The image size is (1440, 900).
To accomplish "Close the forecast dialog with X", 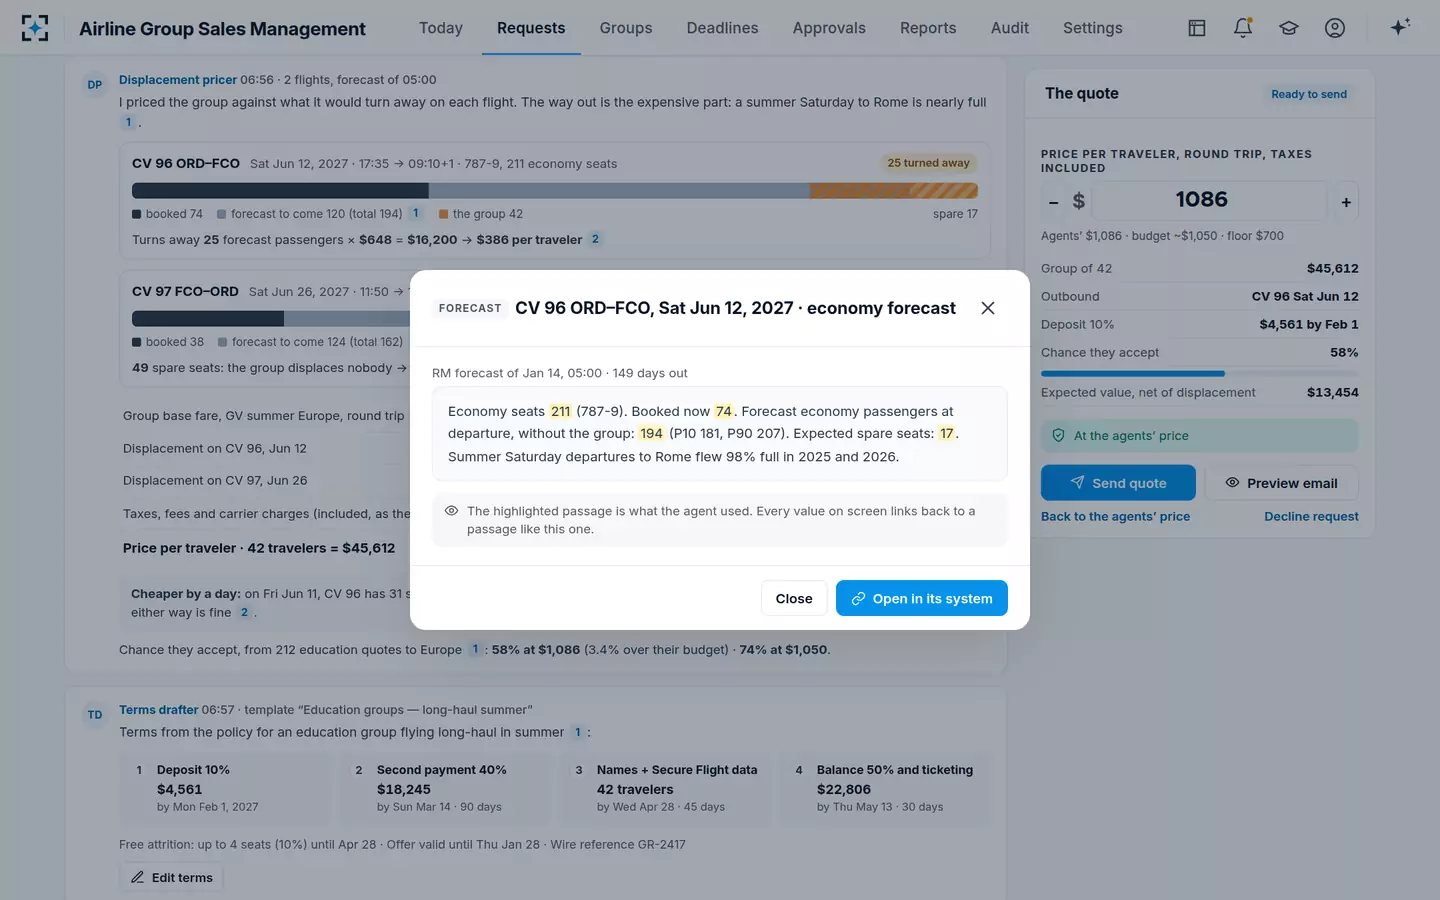I will click(x=988, y=308).
